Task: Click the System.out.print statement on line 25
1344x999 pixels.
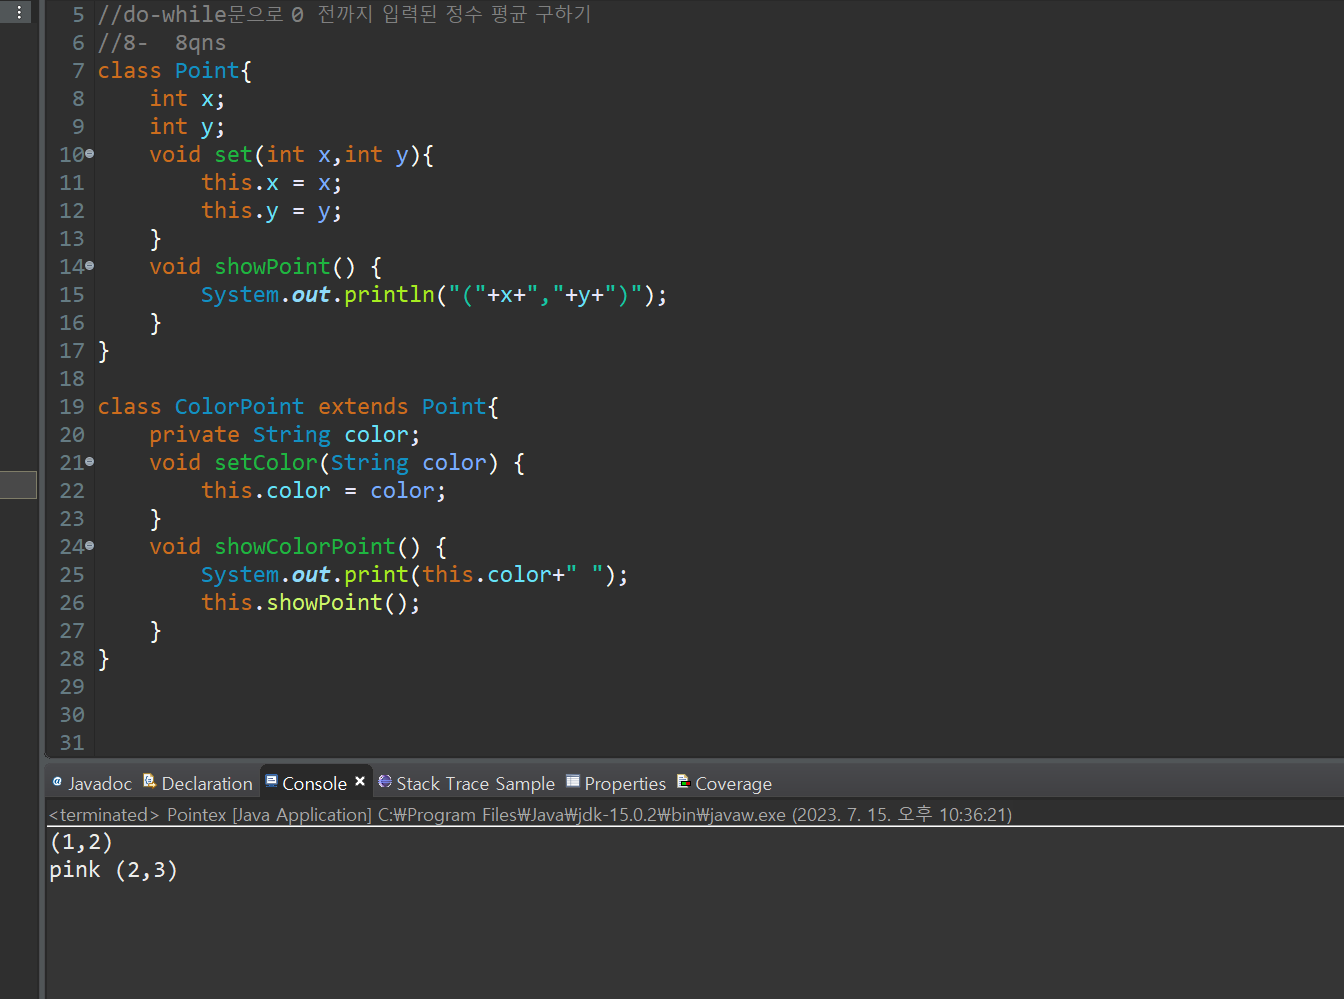Action: coord(414,575)
